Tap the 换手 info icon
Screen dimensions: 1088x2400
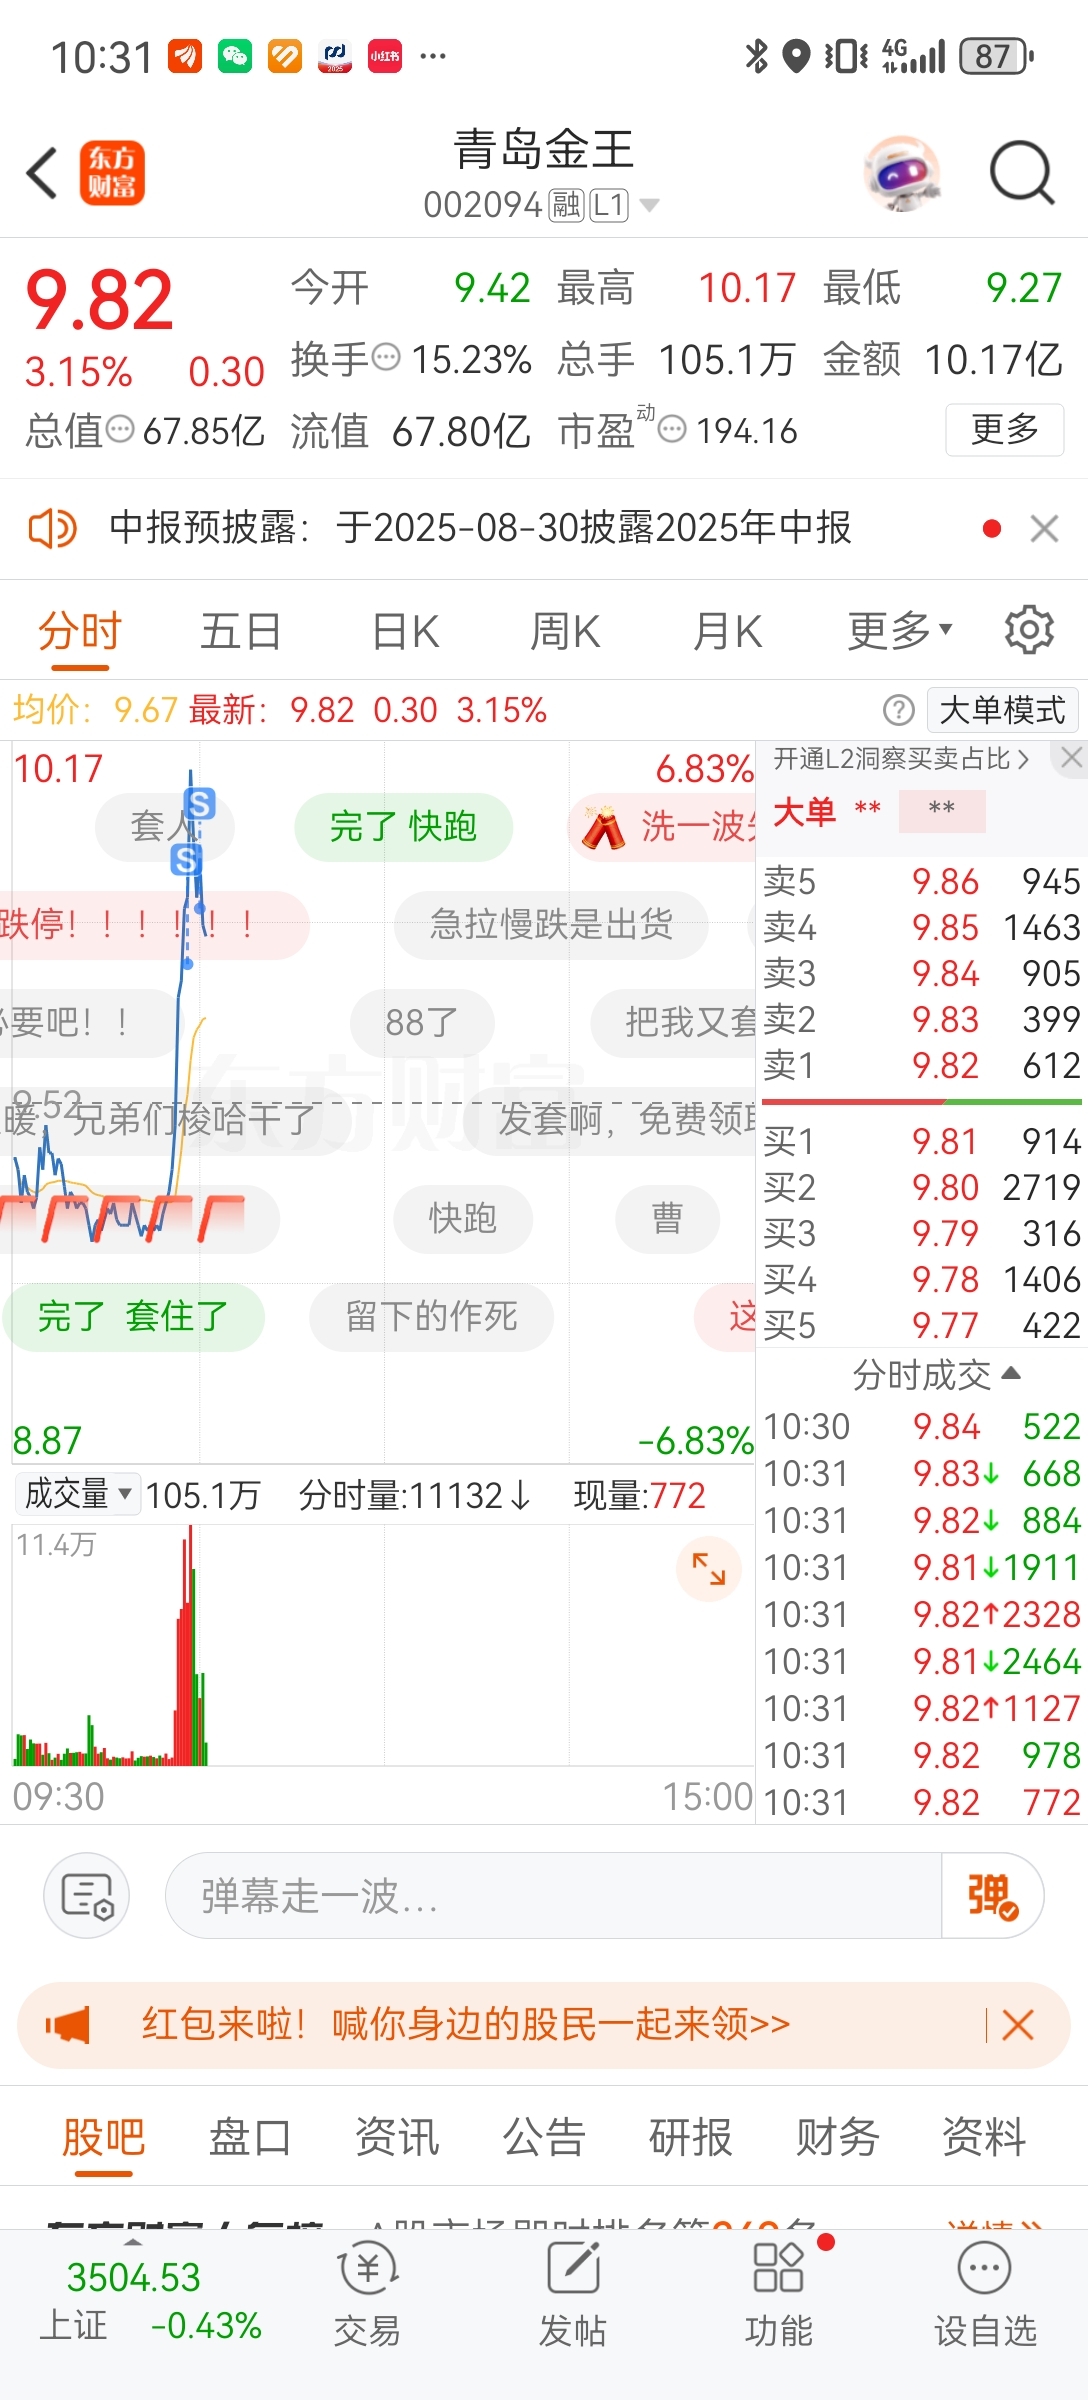pyautogui.click(x=386, y=356)
